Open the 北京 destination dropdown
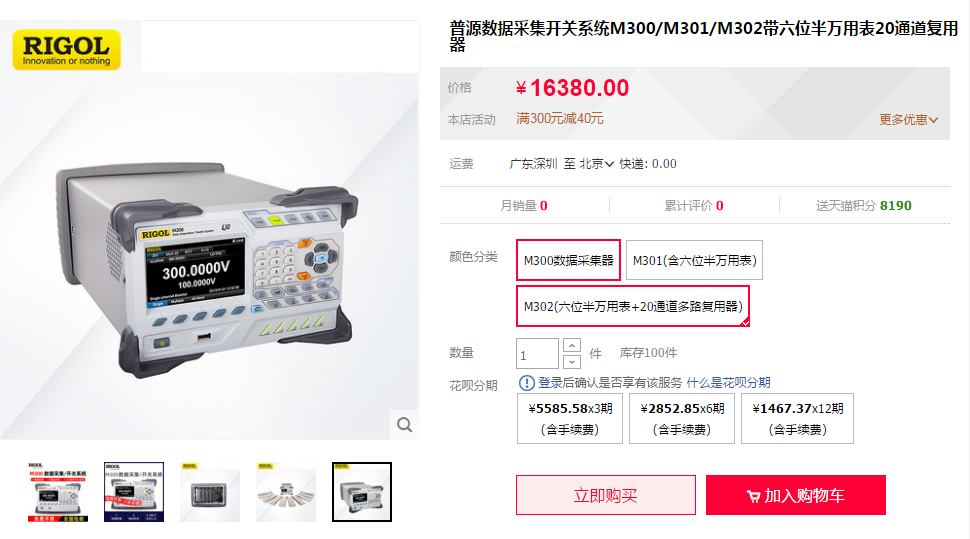The height and width of the screenshot is (539, 970). pyautogui.click(x=596, y=164)
